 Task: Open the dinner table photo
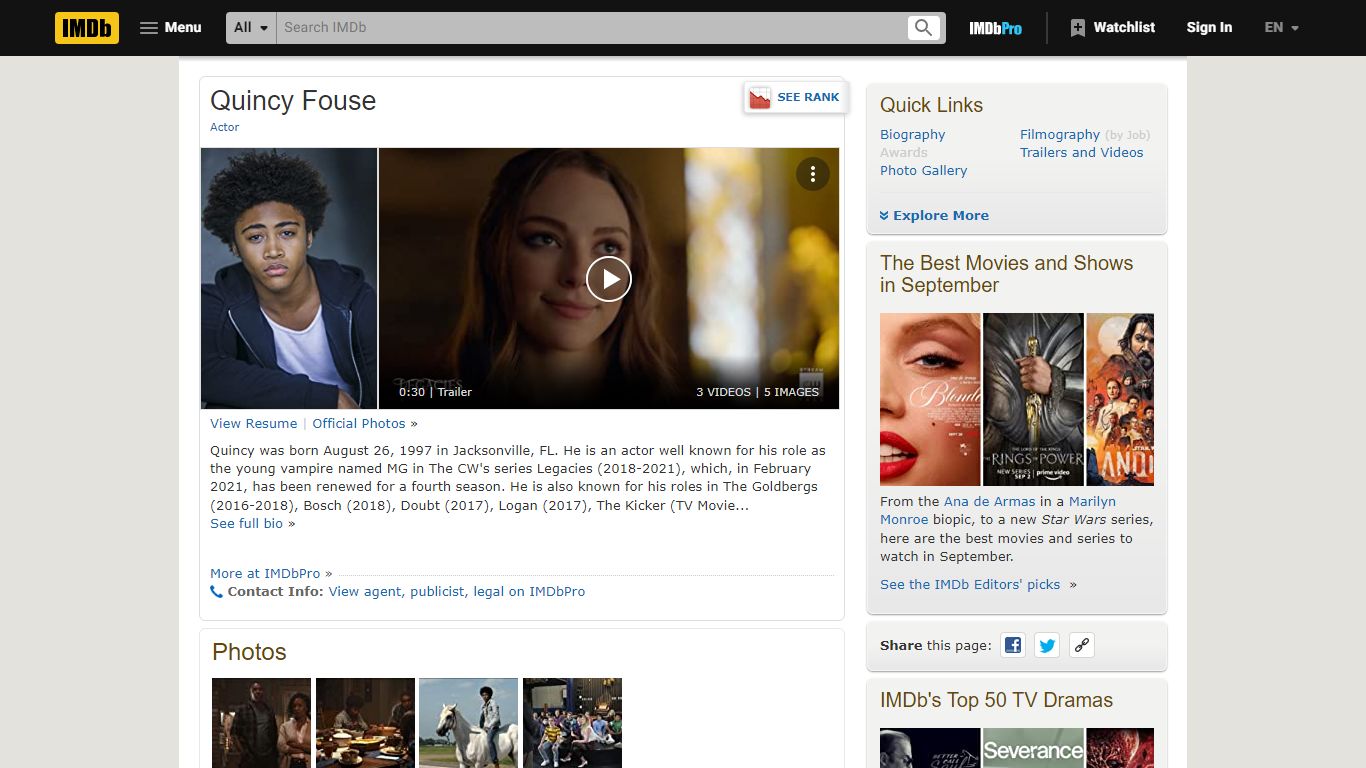click(x=365, y=723)
